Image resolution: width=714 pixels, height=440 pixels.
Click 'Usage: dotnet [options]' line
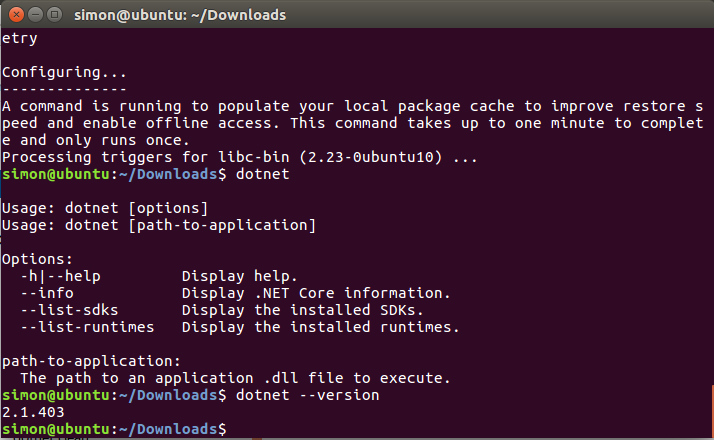[105, 208]
